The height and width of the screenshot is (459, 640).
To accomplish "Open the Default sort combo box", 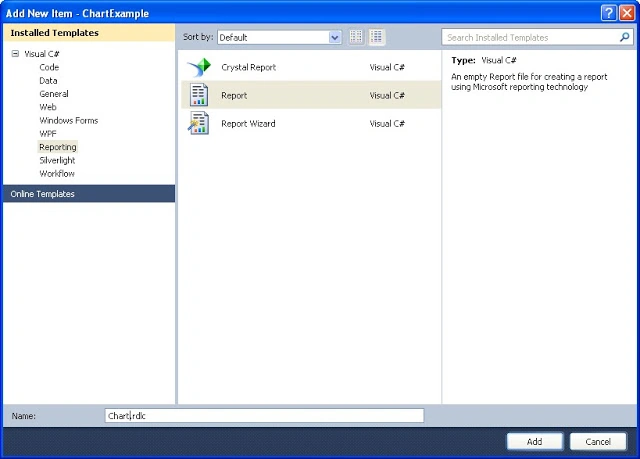I will click(x=280, y=38).
